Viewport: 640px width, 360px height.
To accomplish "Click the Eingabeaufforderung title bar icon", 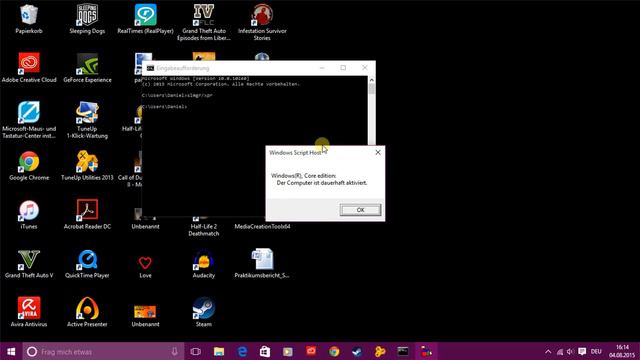I will (150, 68).
